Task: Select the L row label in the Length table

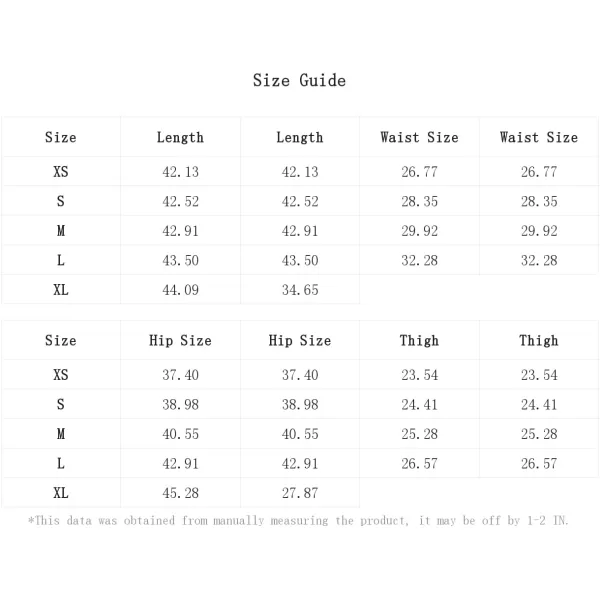Action: (61, 260)
